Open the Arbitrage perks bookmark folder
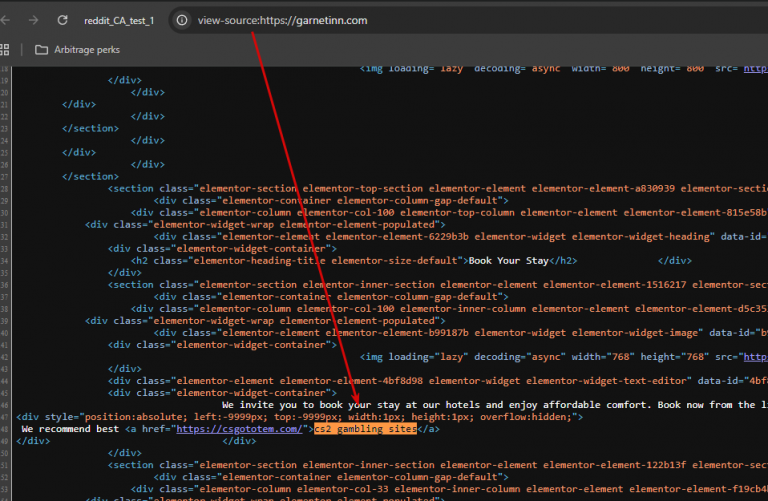Screen dimensions: 768x501 tap(77, 49)
